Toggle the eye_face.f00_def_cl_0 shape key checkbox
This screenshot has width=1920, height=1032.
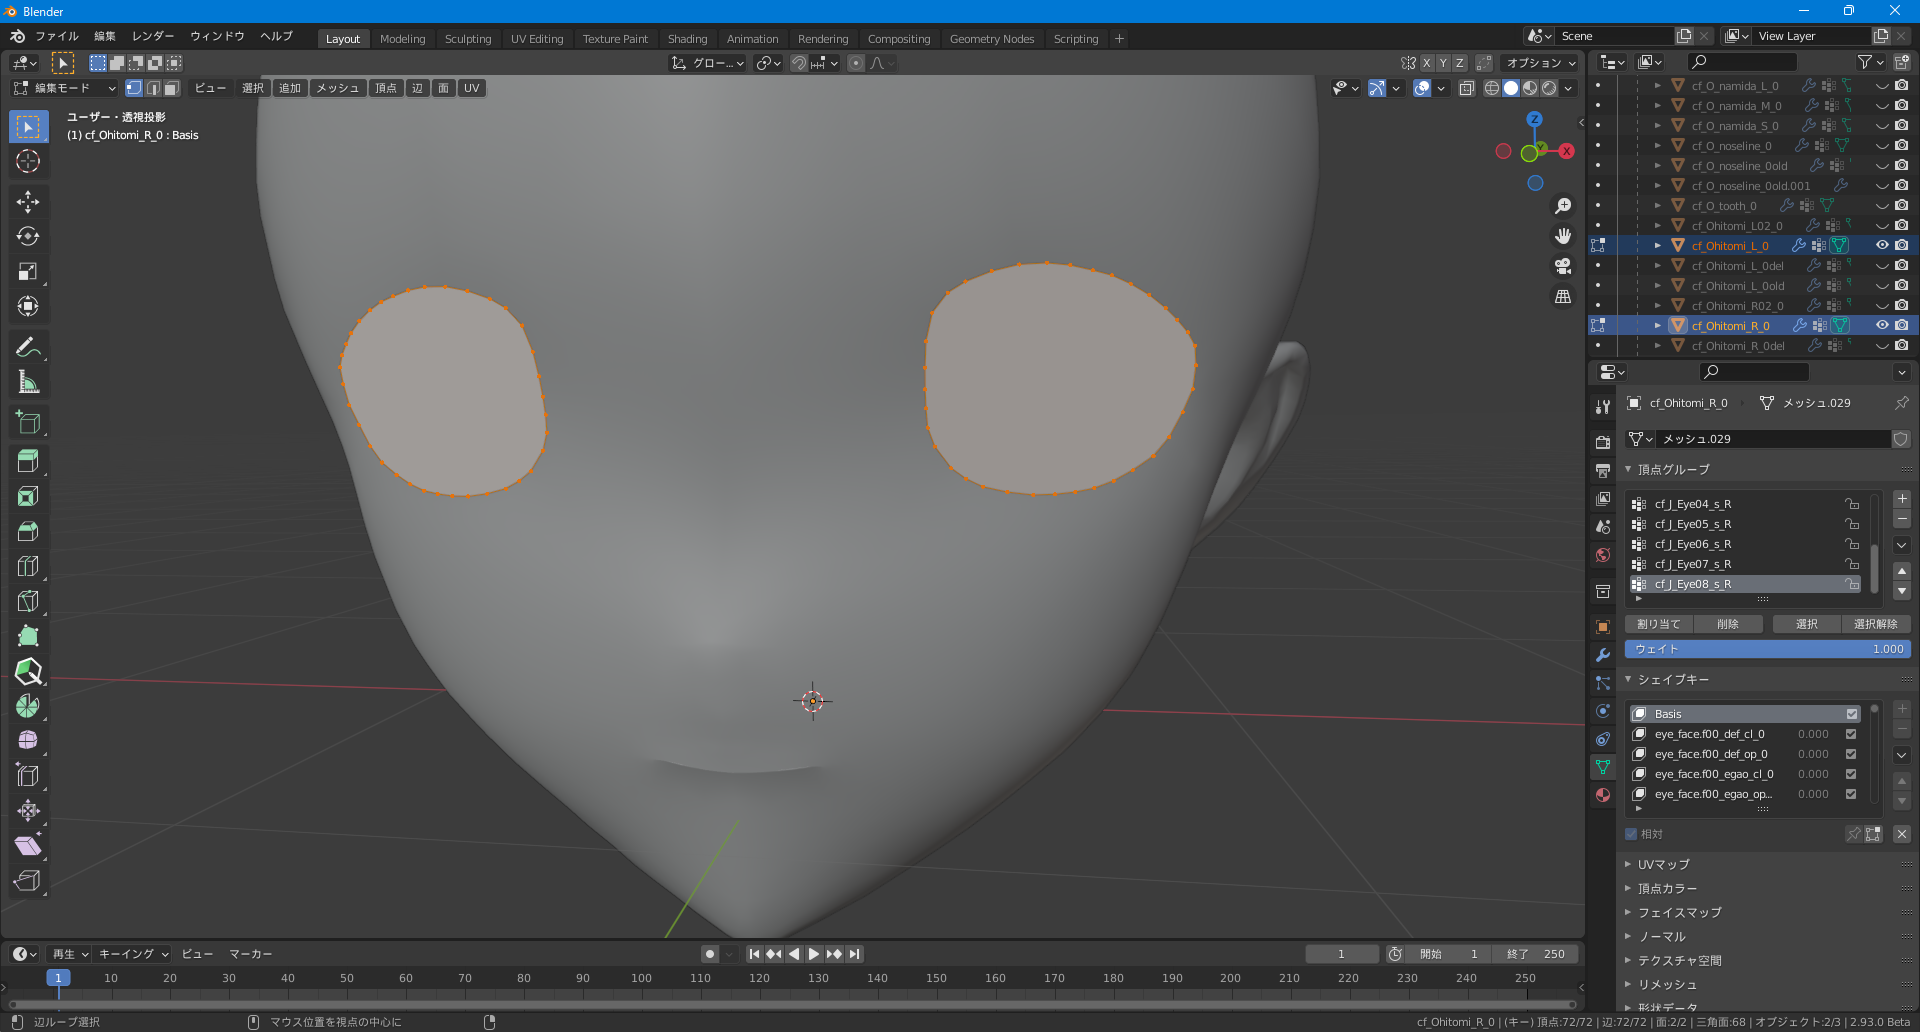coord(1851,734)
